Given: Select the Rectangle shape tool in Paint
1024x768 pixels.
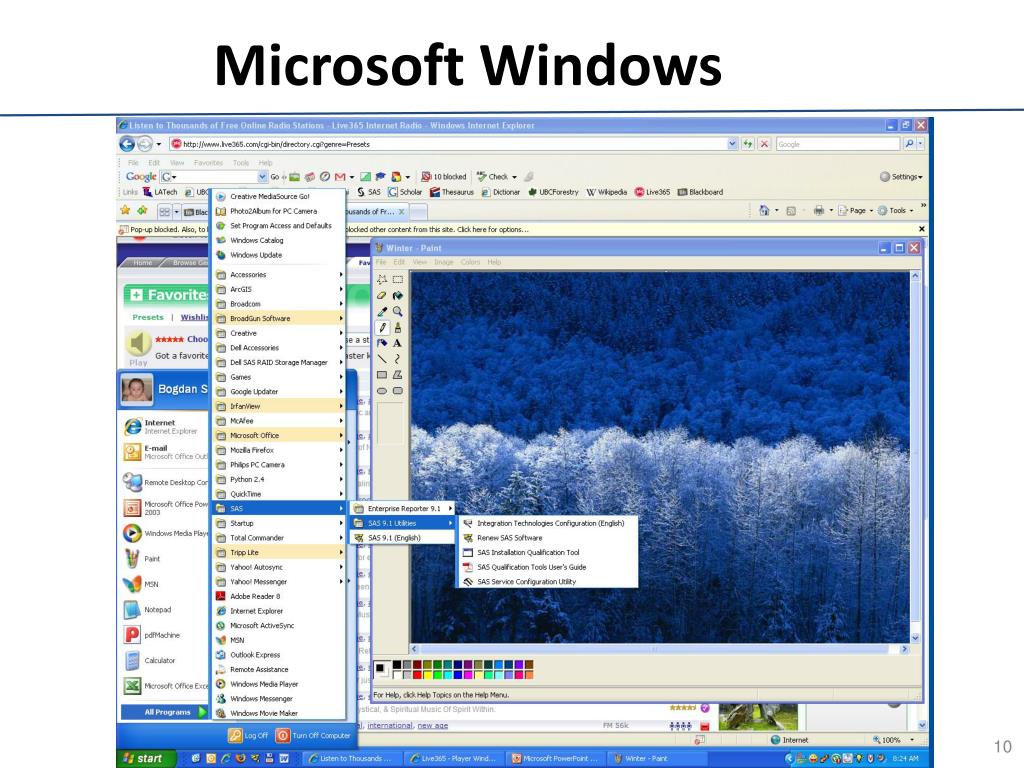Looking at the screenshot, I should click(382, 375).
